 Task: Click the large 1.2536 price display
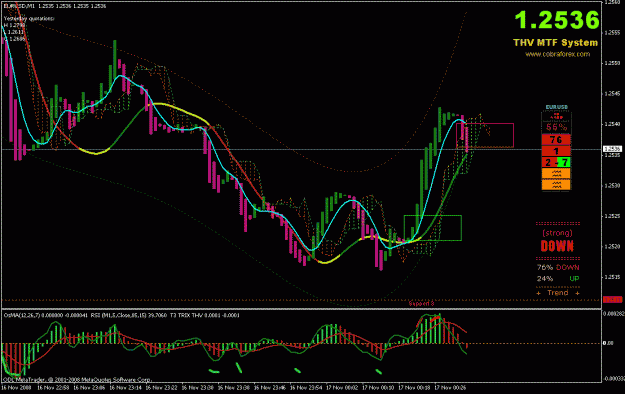pyautogui.click(x=557, y=20)
